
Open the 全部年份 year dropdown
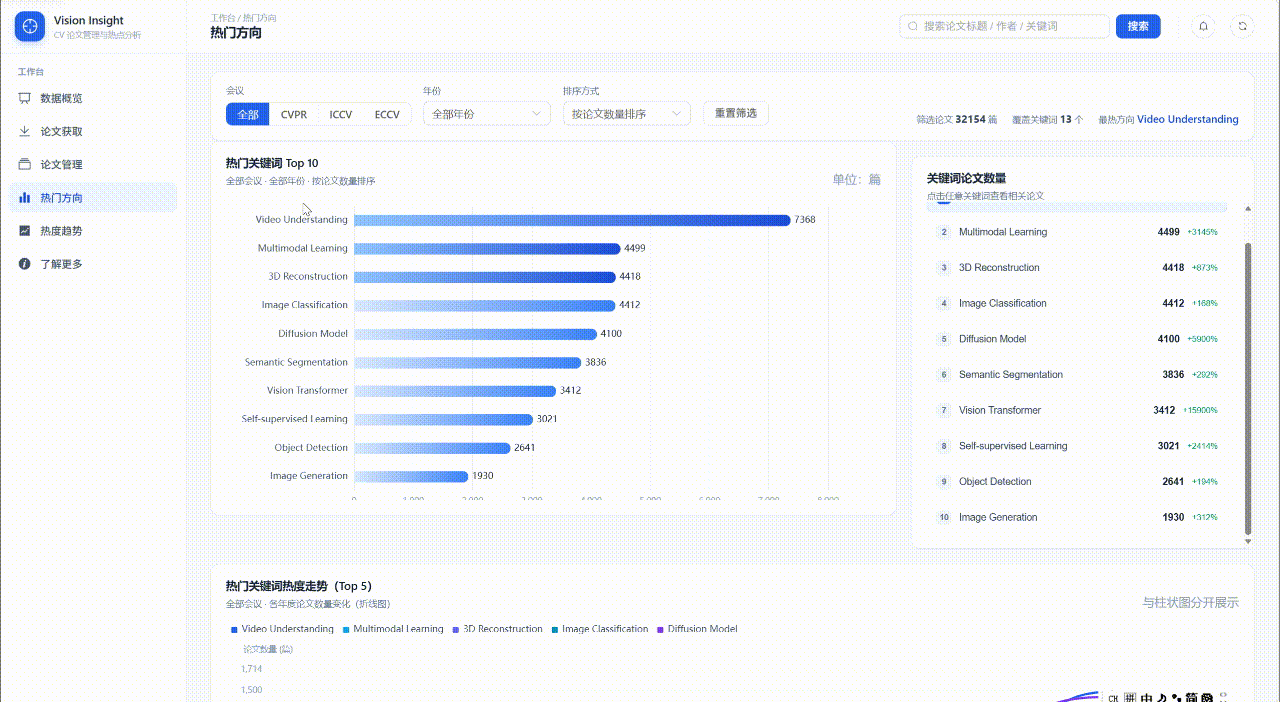pos(487,114)
